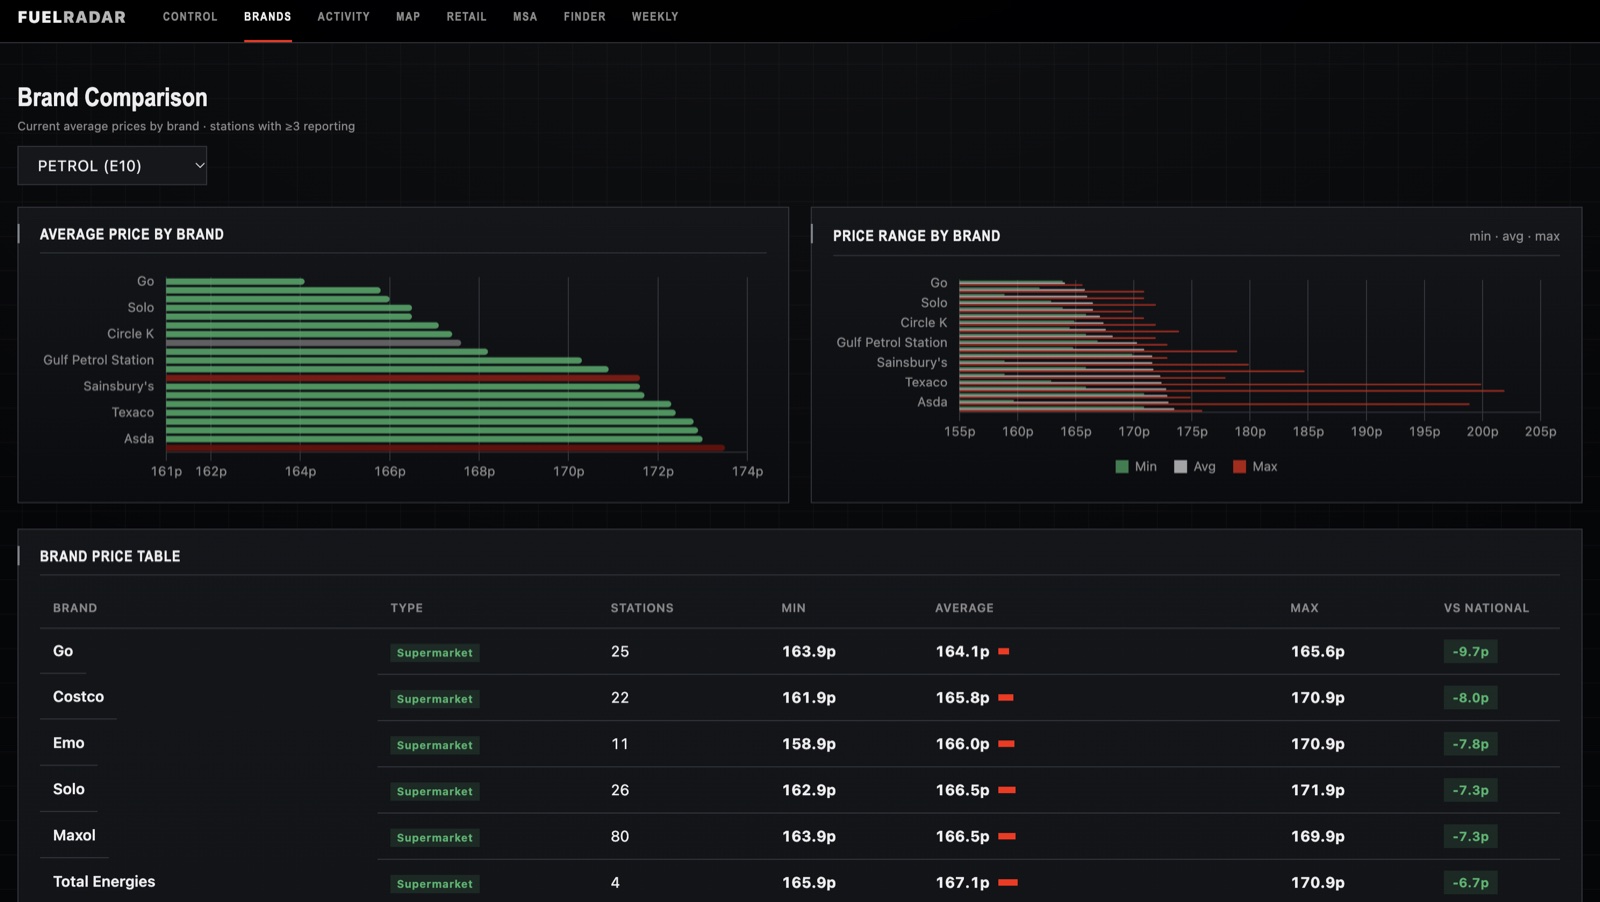Click the red indicator beside 167.1p average
1600x902 pixels.
[x=1008, y=882]
